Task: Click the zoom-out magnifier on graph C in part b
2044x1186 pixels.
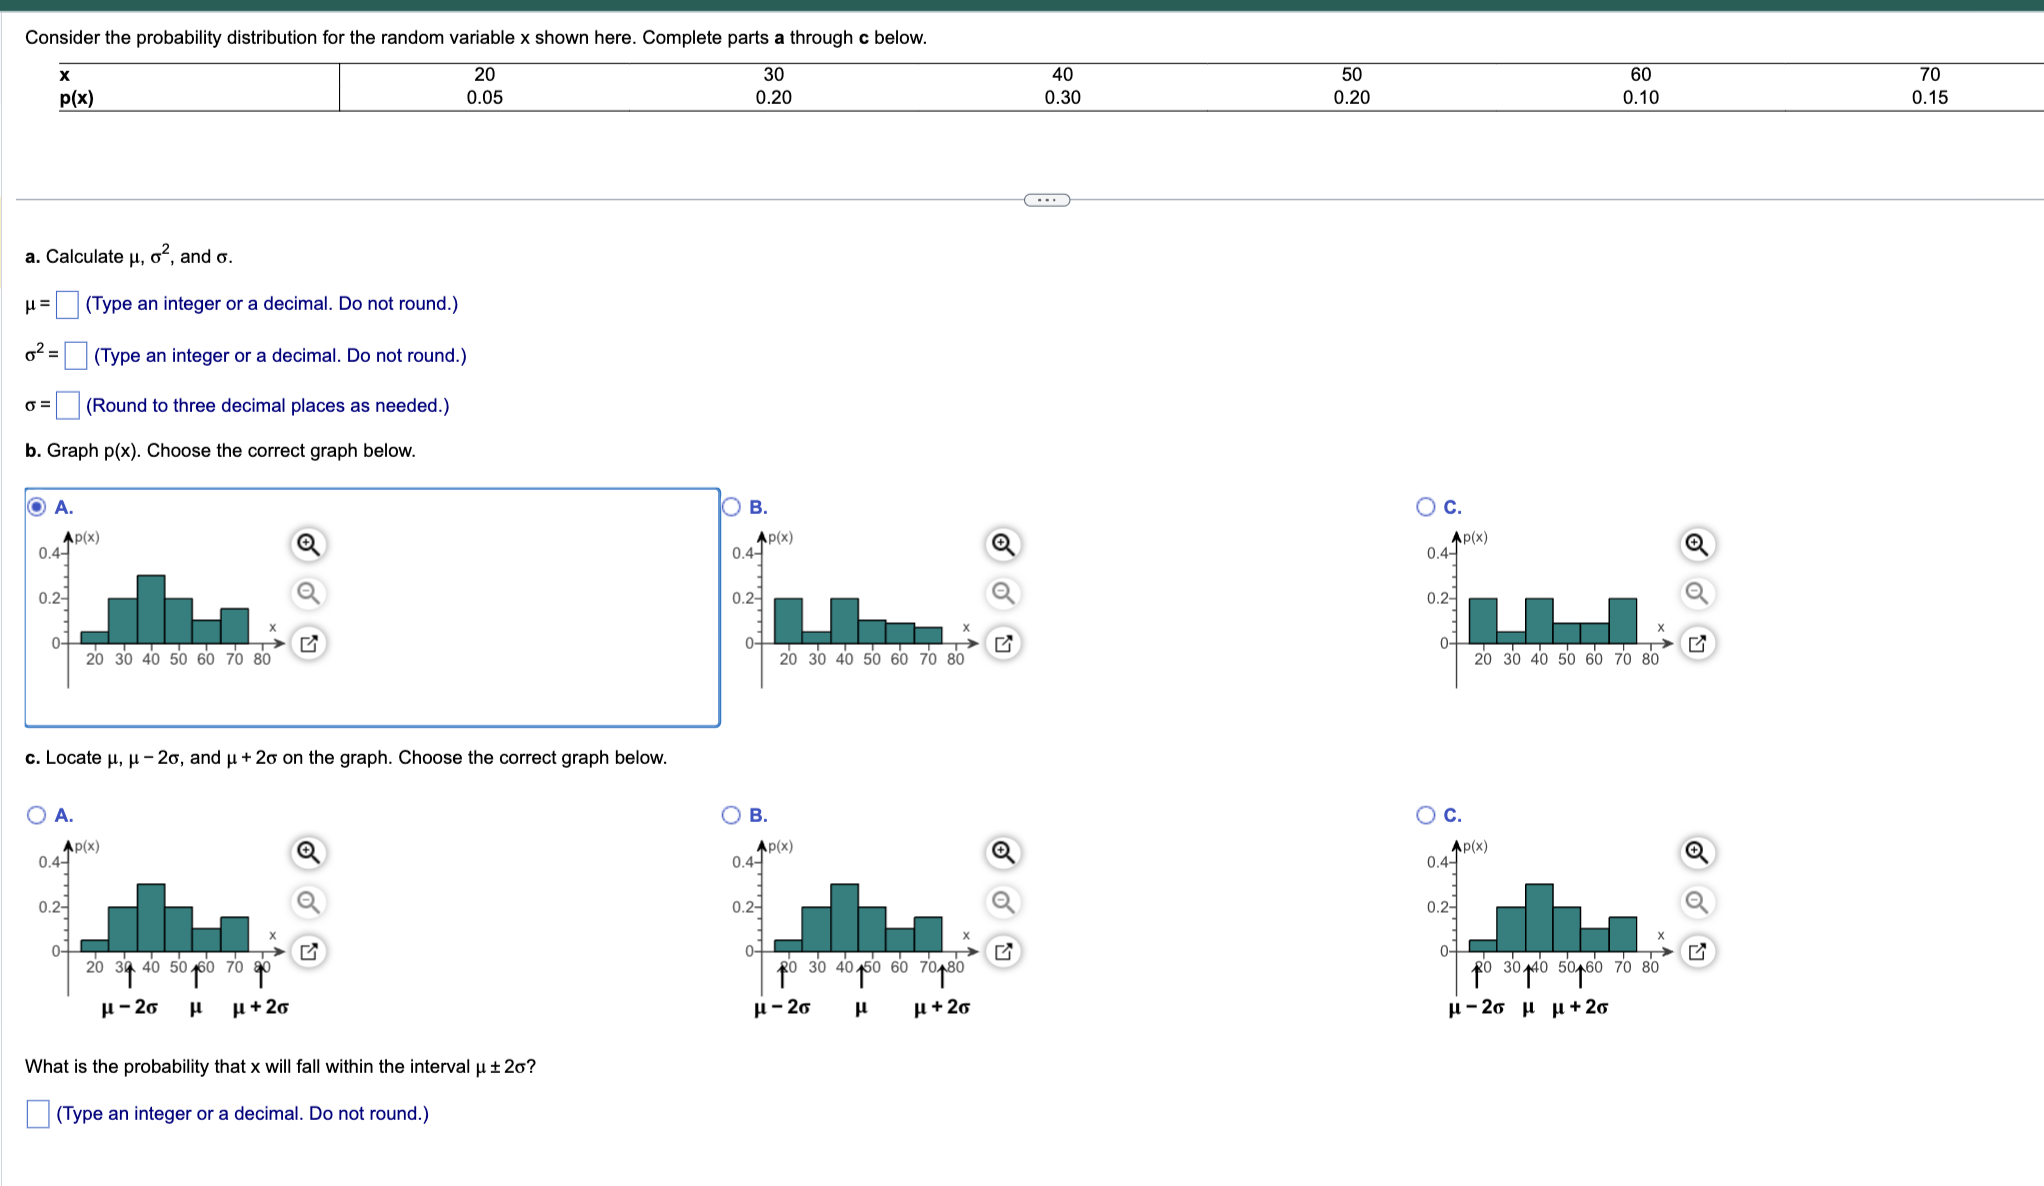Action: click(x=1696, y=593)
